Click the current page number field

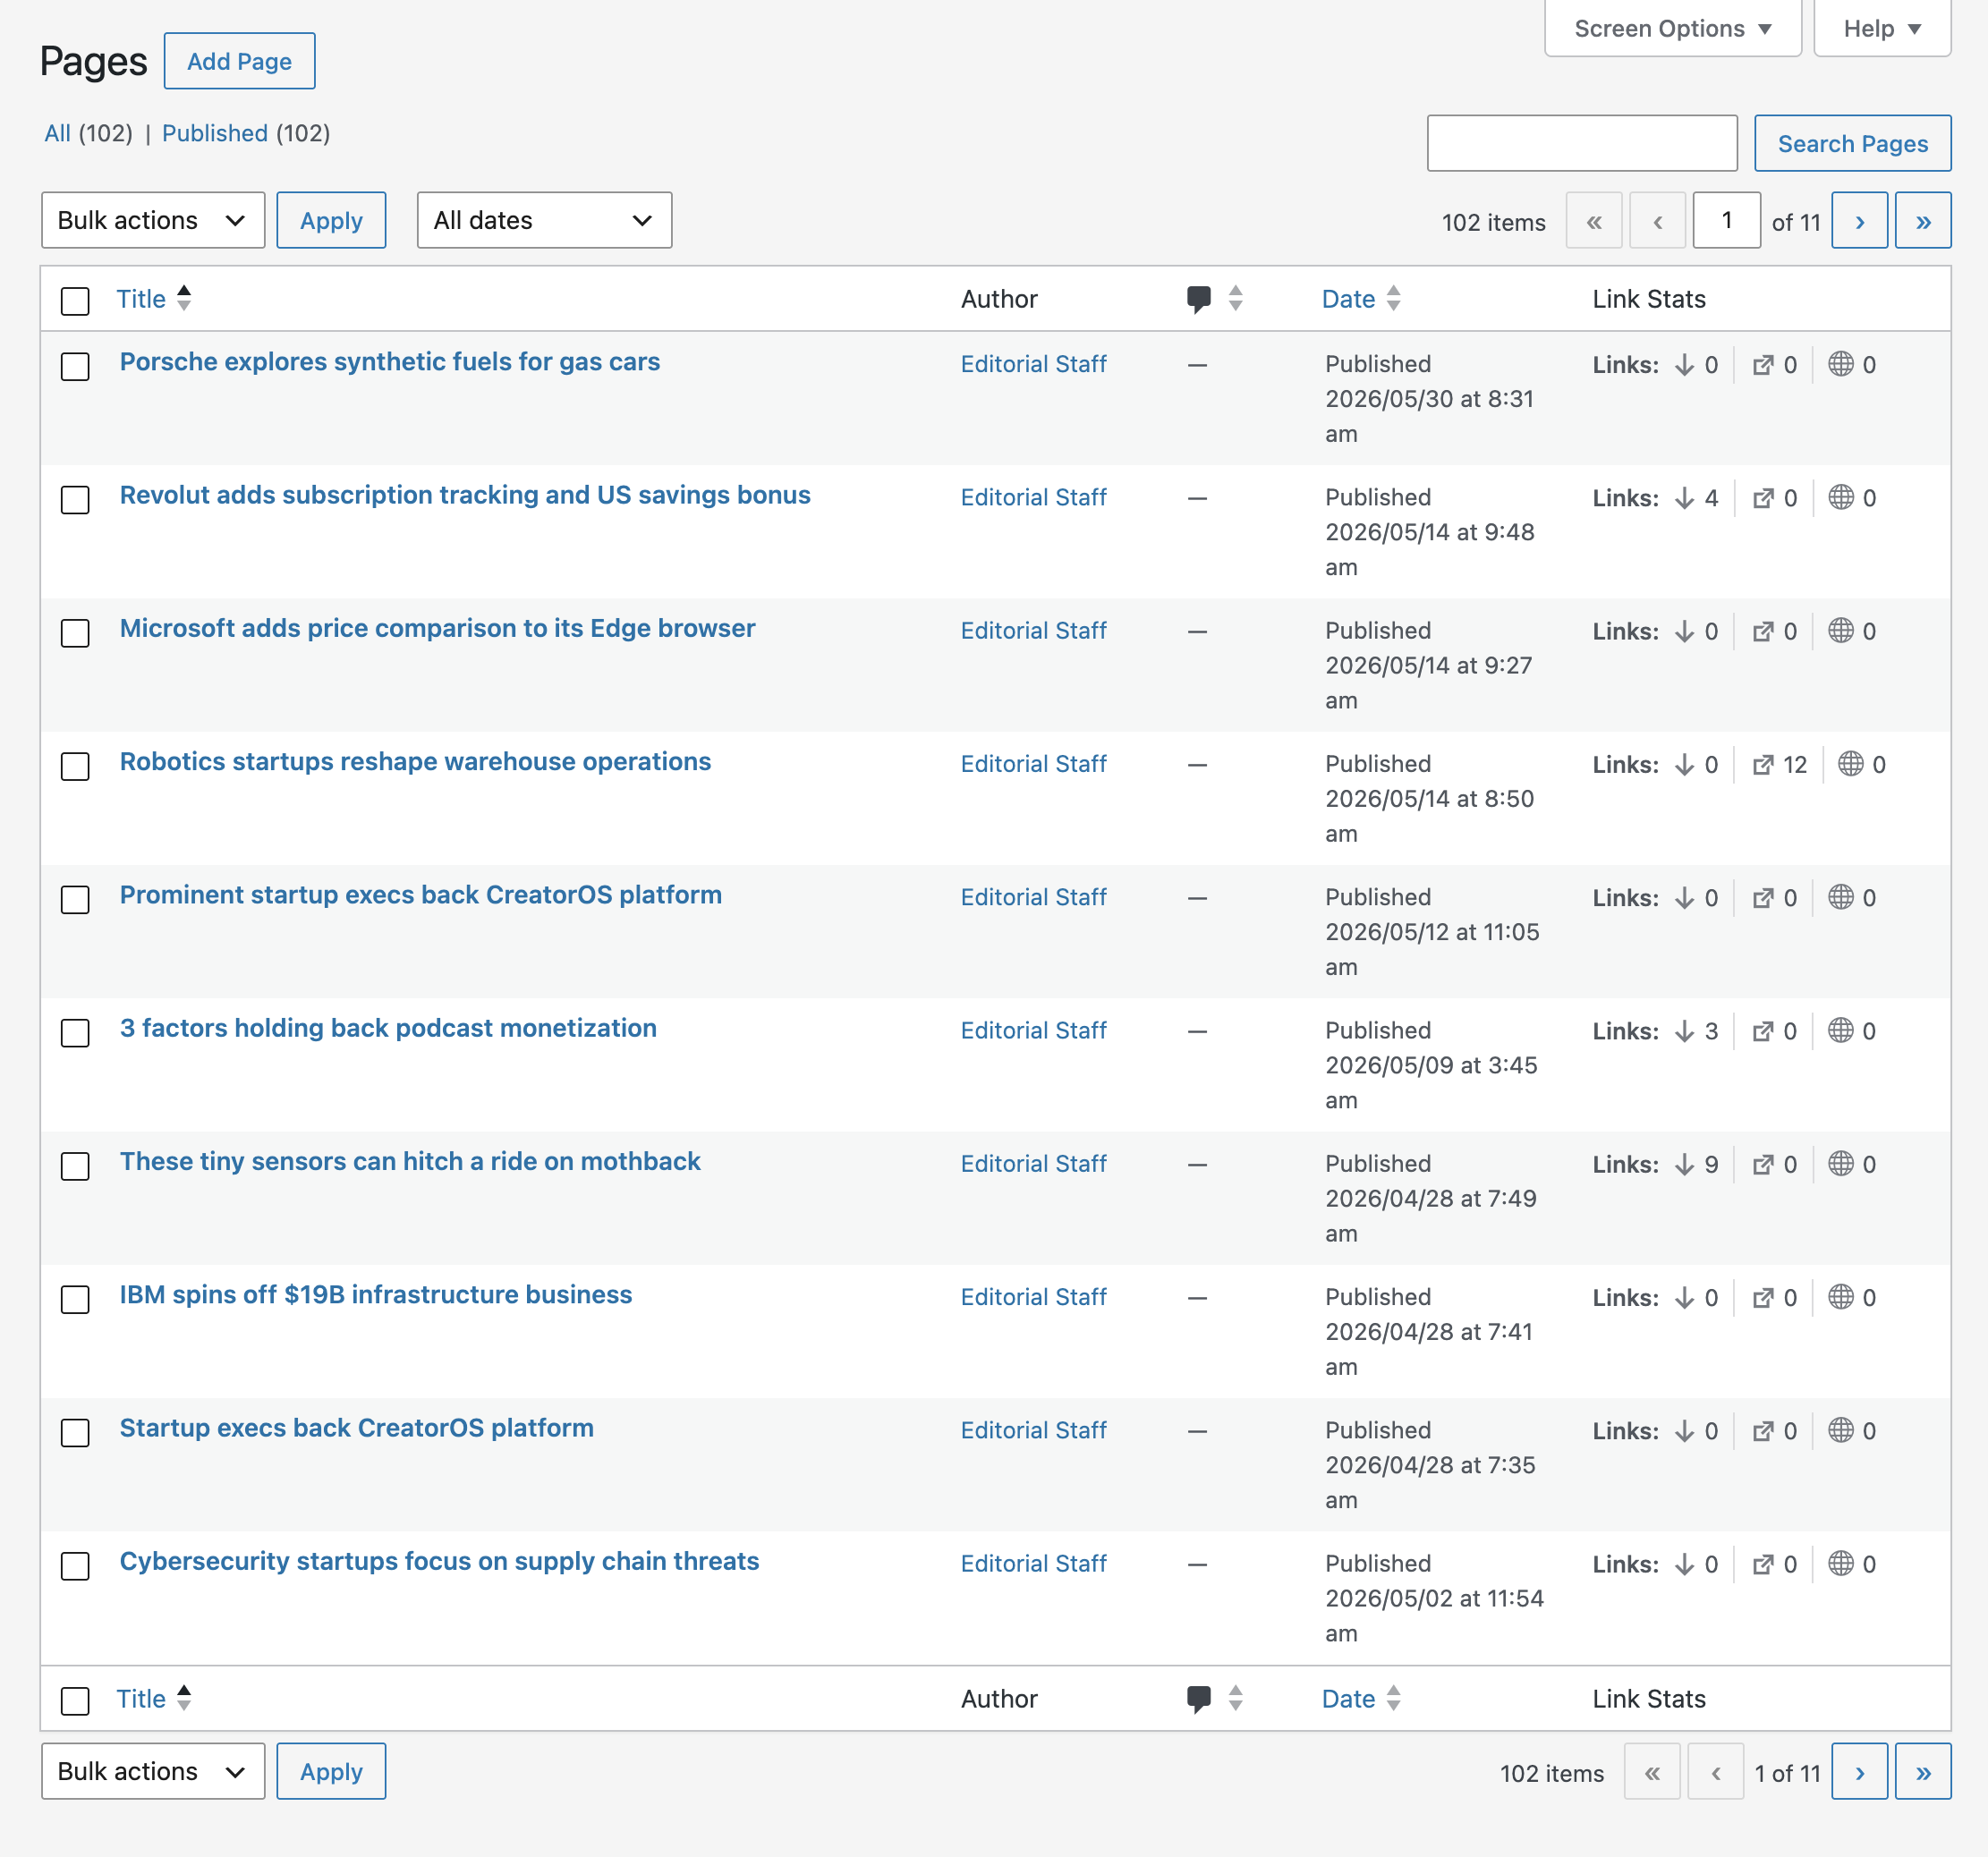tap(1726, 221)
